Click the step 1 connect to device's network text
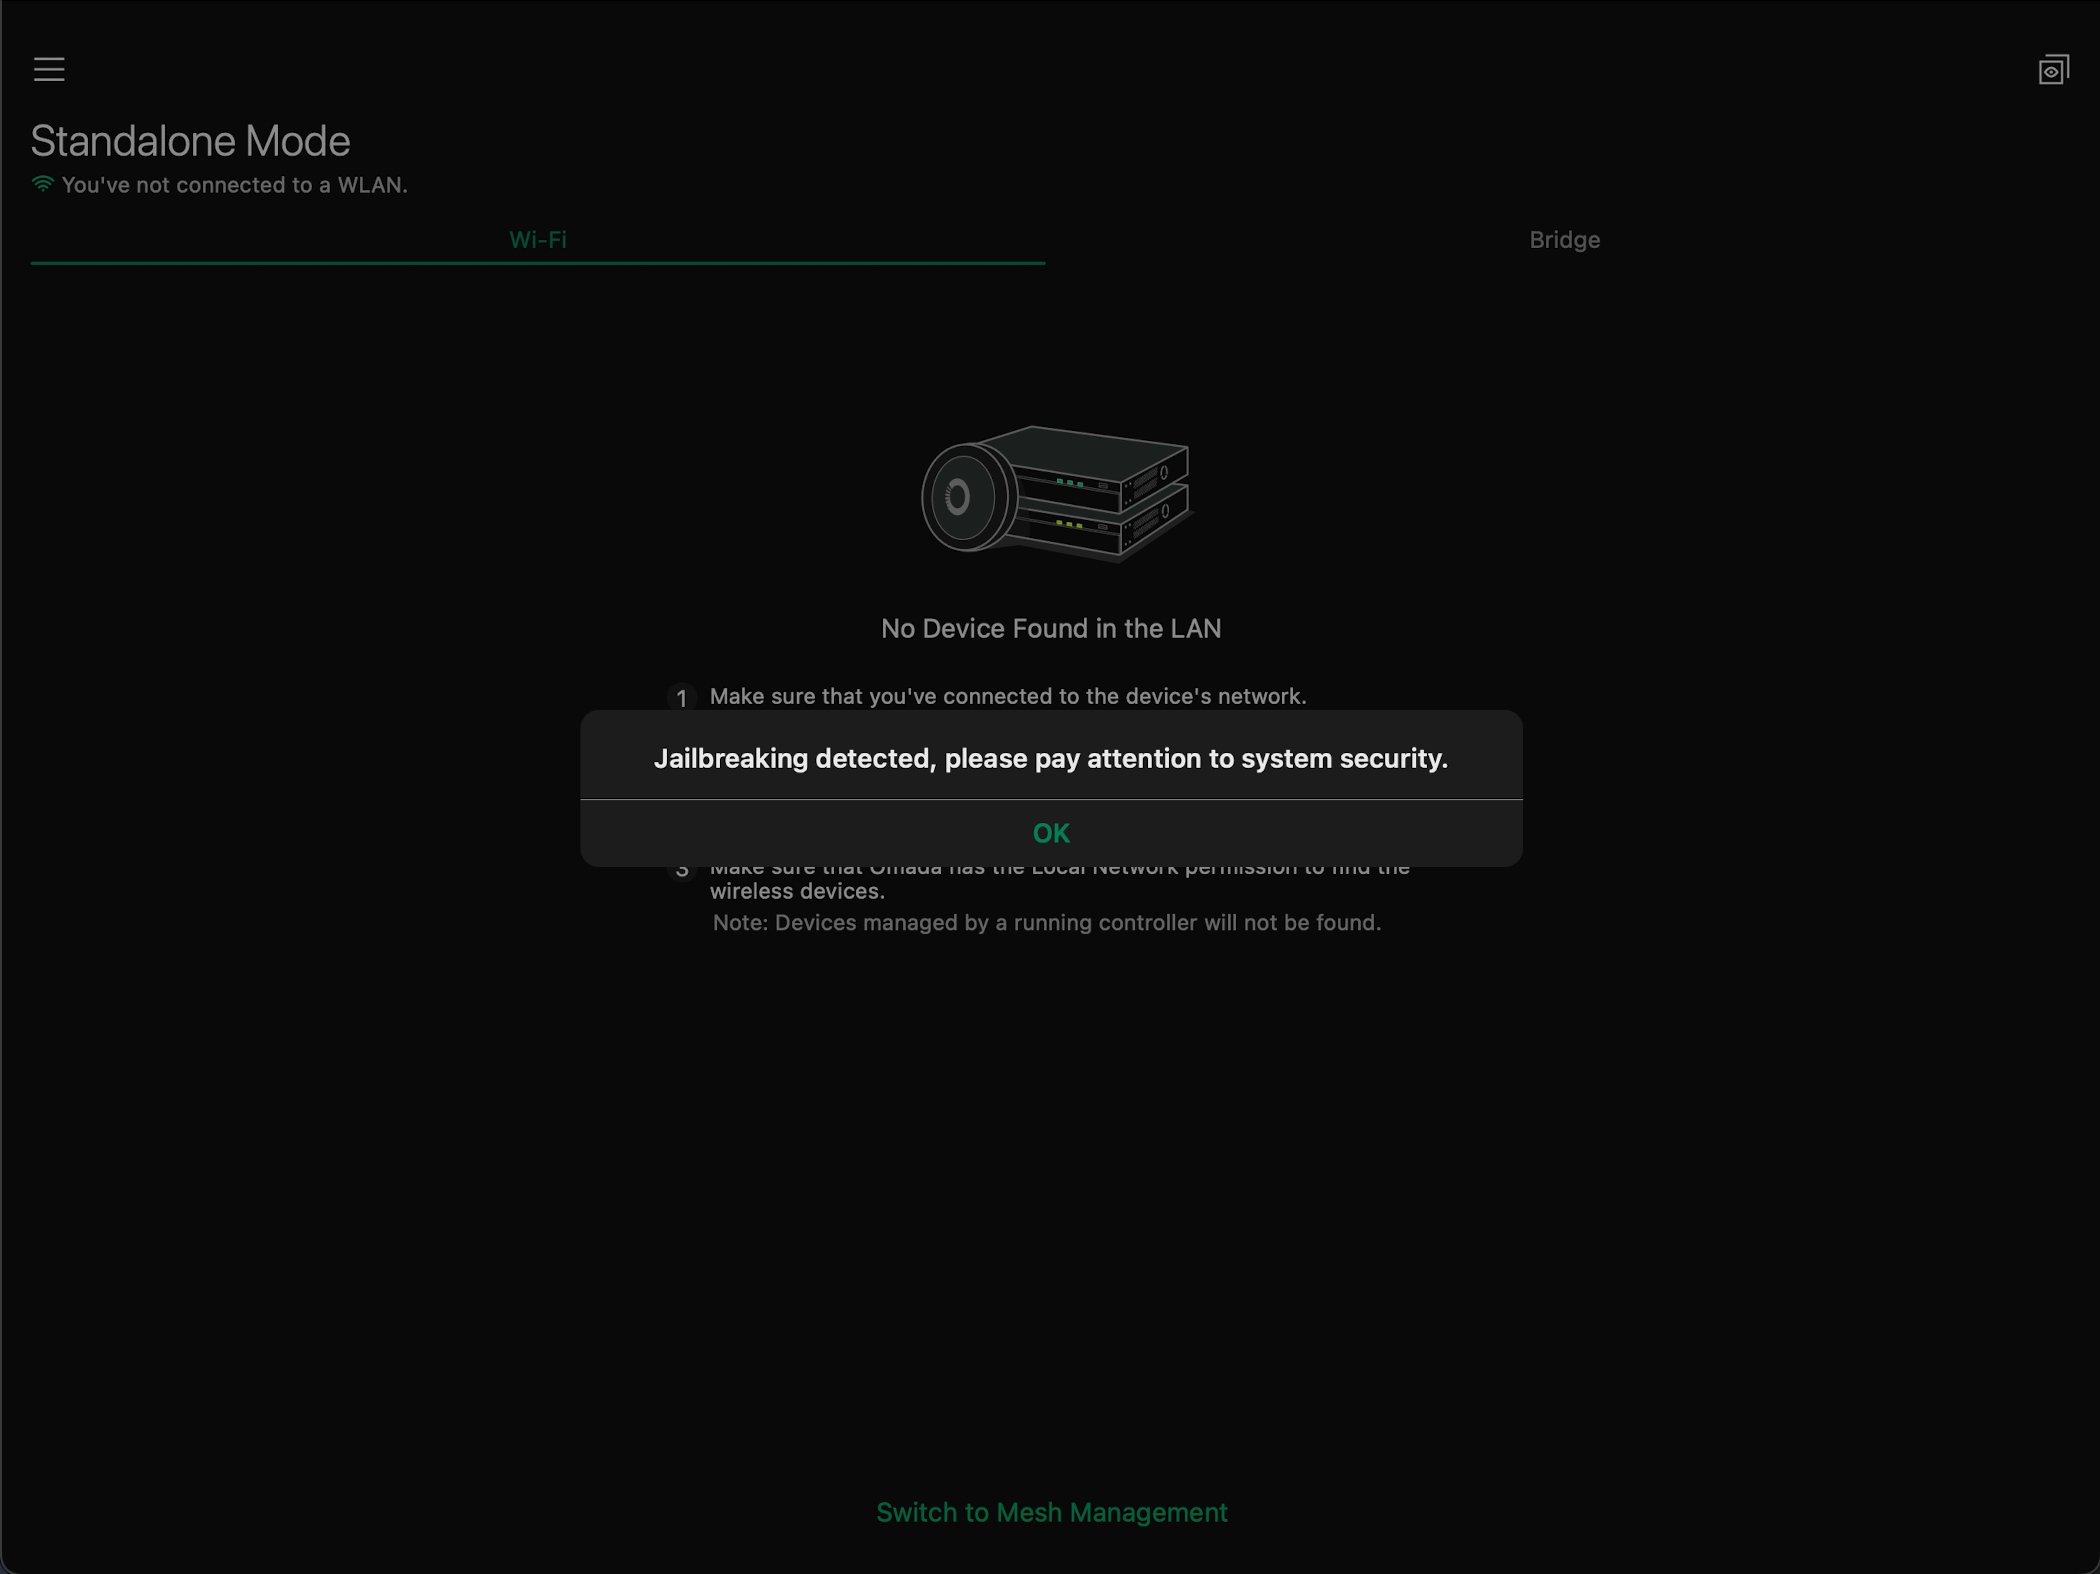The height and width of the screenshot is (1574, 2100). click(x=1007, y=696)
